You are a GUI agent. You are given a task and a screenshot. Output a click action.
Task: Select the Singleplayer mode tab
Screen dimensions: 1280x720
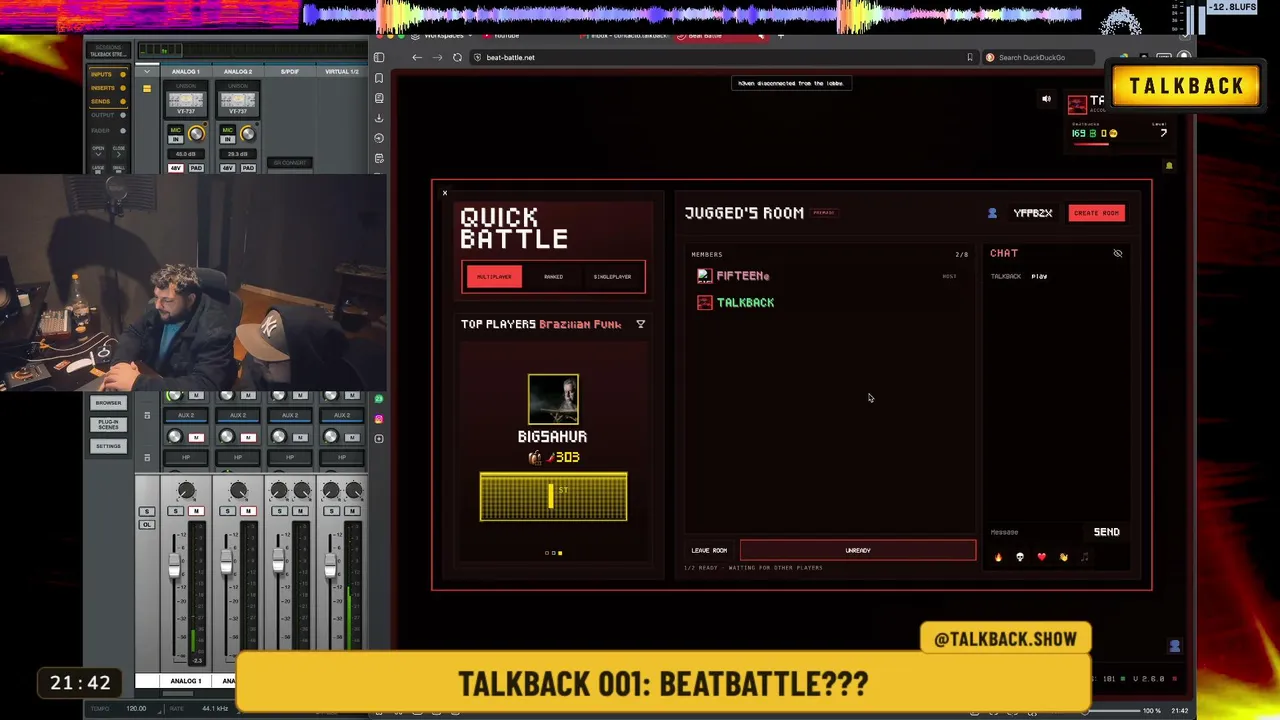click(x=612, y=277)
